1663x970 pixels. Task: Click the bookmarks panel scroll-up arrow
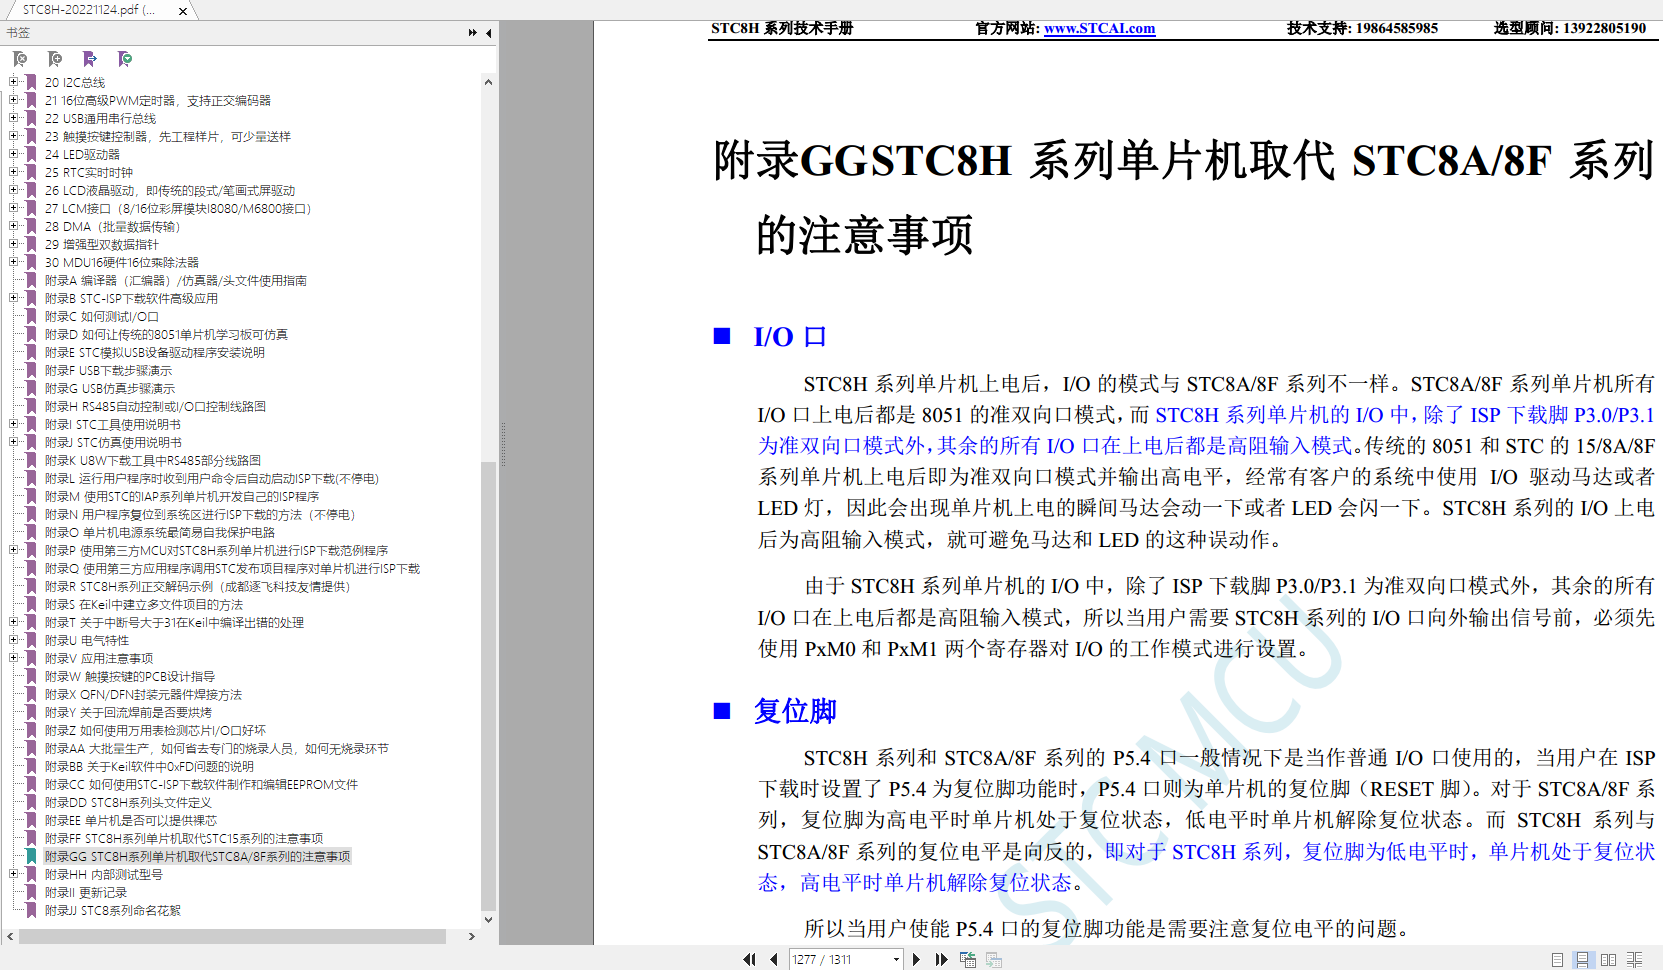click(488, 82)
